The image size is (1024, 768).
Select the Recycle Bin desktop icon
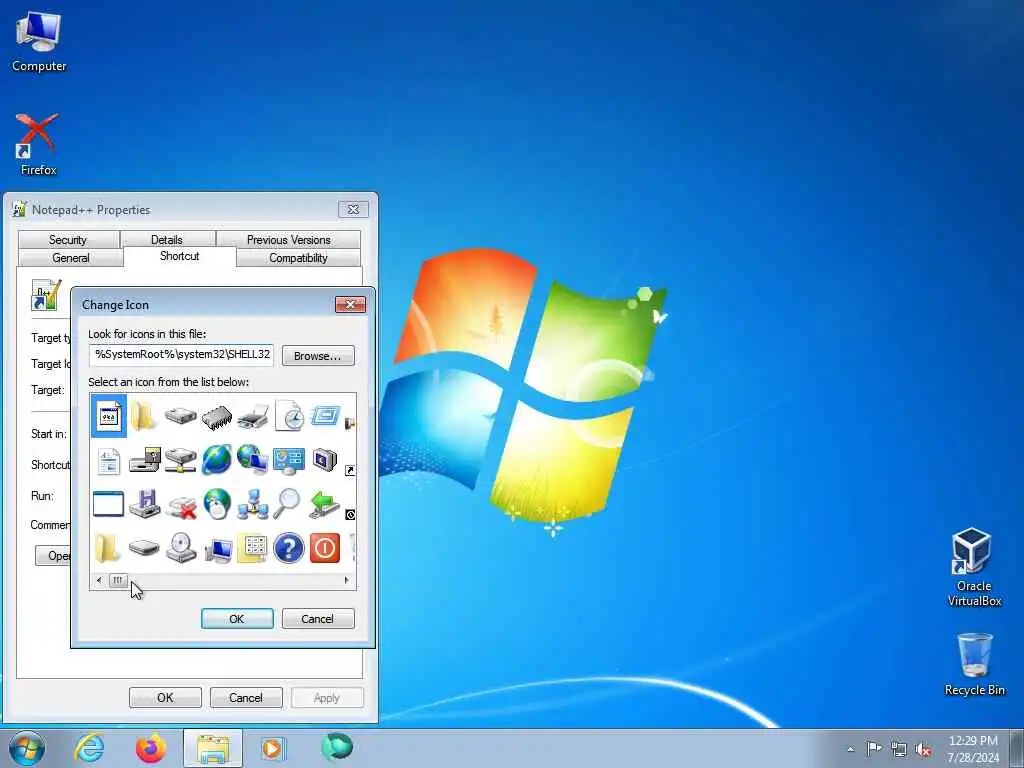(974, 664)
